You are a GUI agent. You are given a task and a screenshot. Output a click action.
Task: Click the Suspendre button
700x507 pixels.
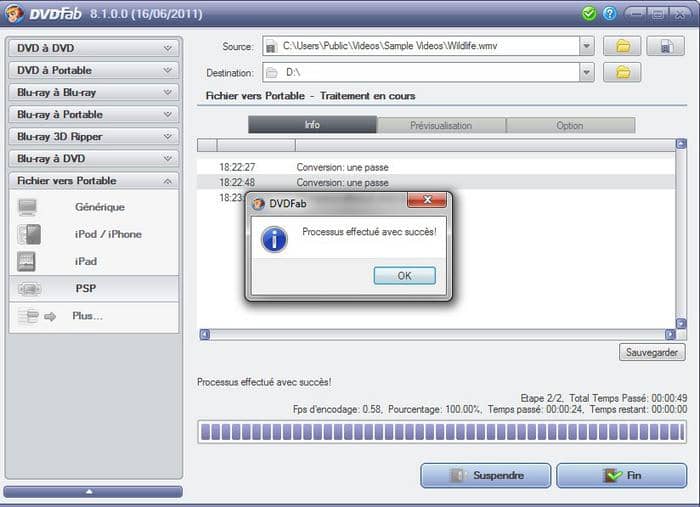[x=485, y=475]
